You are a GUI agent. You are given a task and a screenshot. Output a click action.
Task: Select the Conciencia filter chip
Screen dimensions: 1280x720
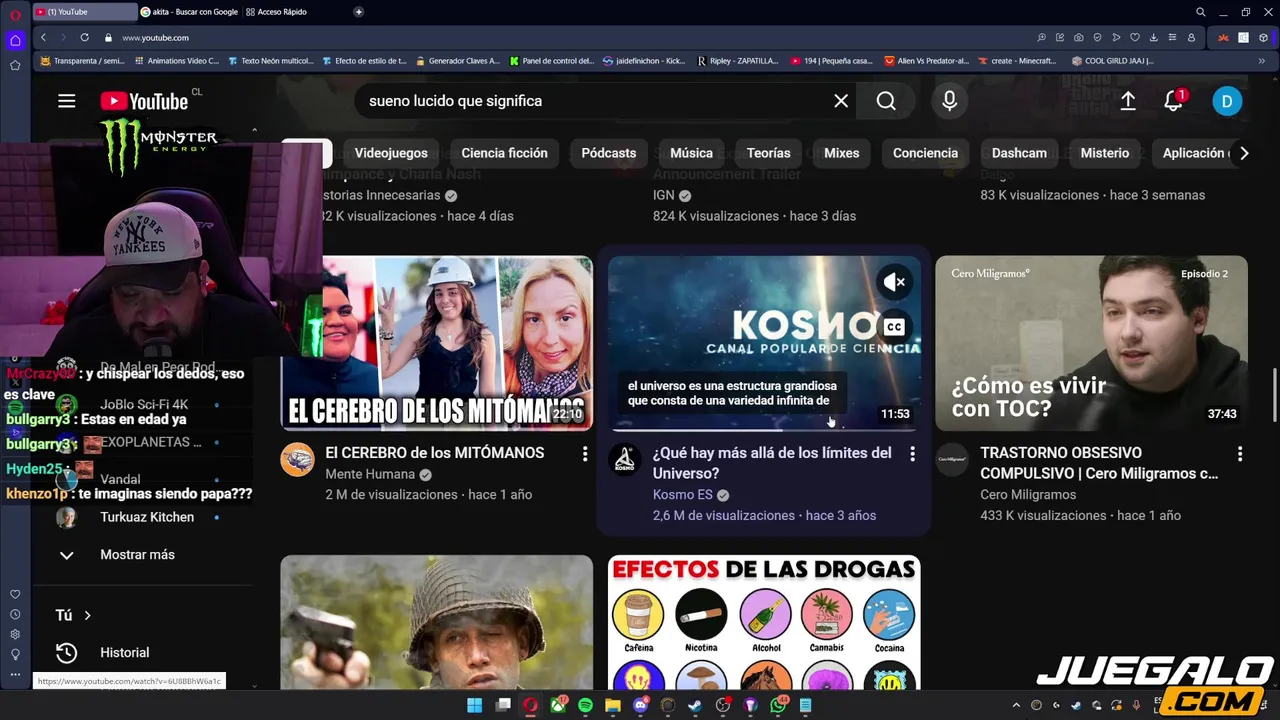pos(925,153)
